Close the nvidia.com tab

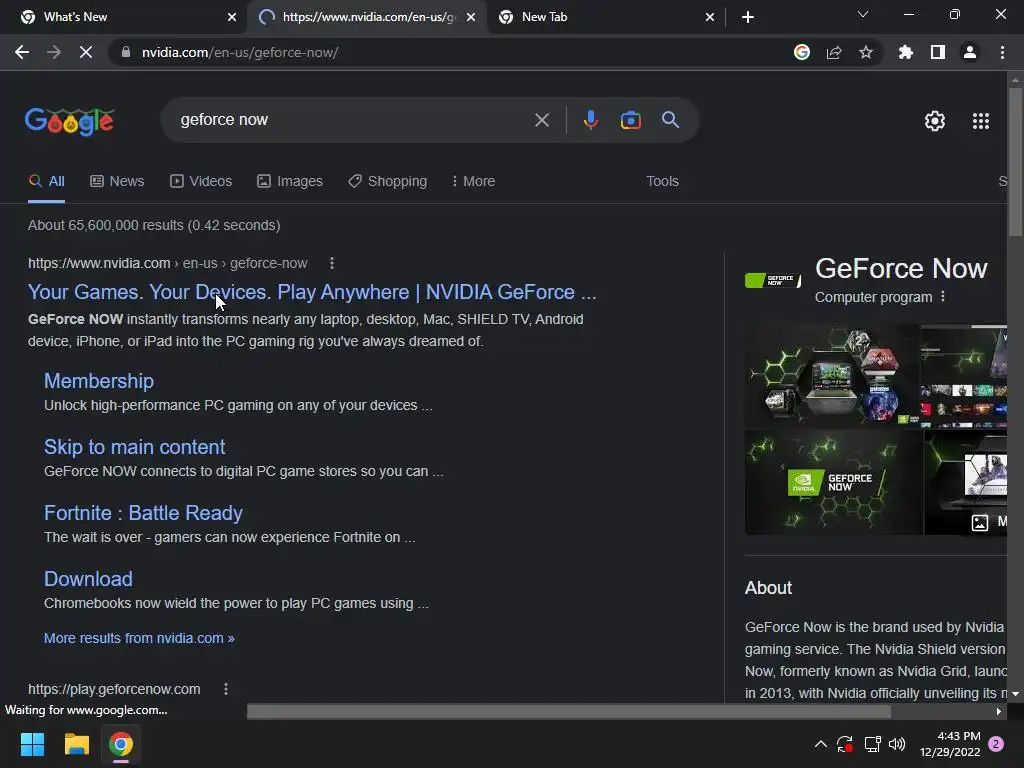coord(471,17)
